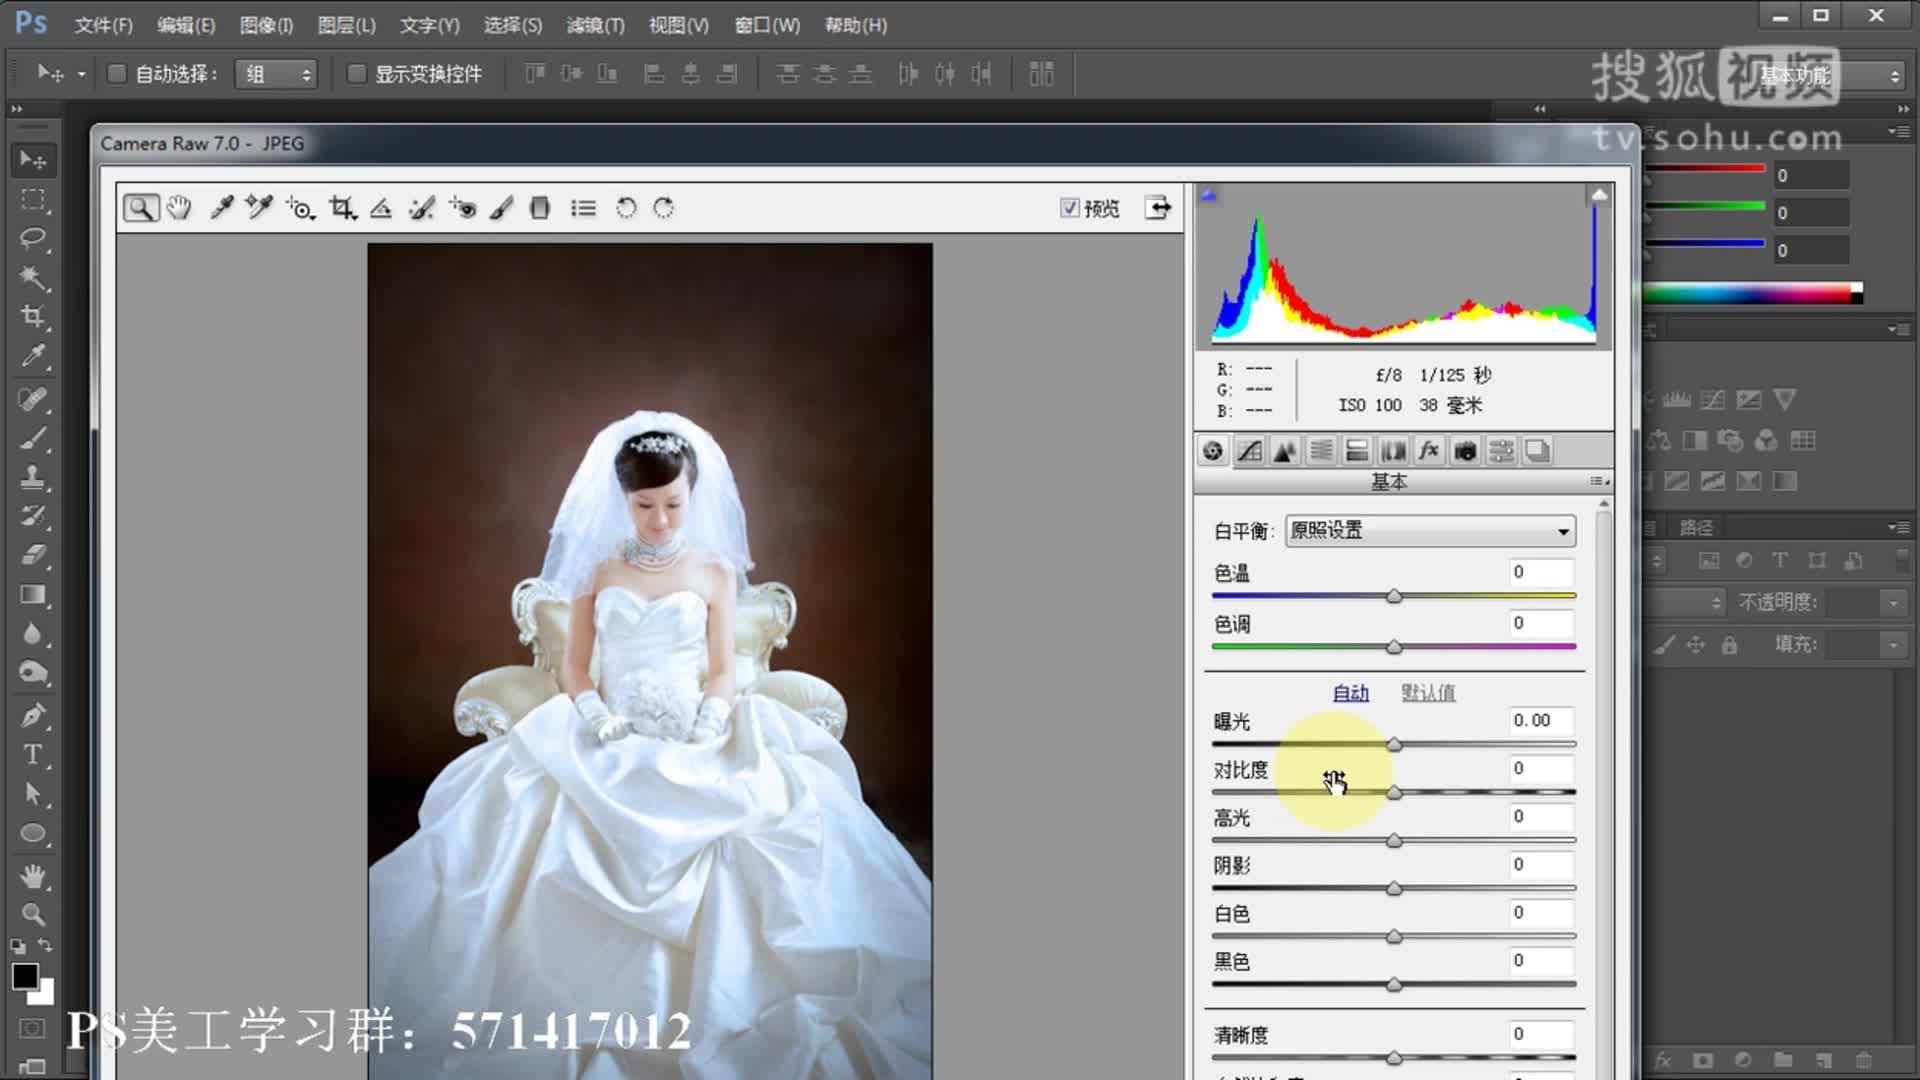
Task: Select the Camera Raw Hand tool
Action: pos(179,208)
